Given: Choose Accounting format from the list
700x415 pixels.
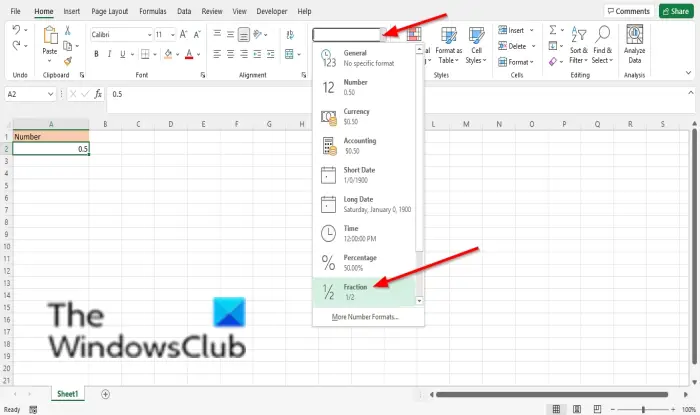Looking at the screenshot, I should click(364, 145).
